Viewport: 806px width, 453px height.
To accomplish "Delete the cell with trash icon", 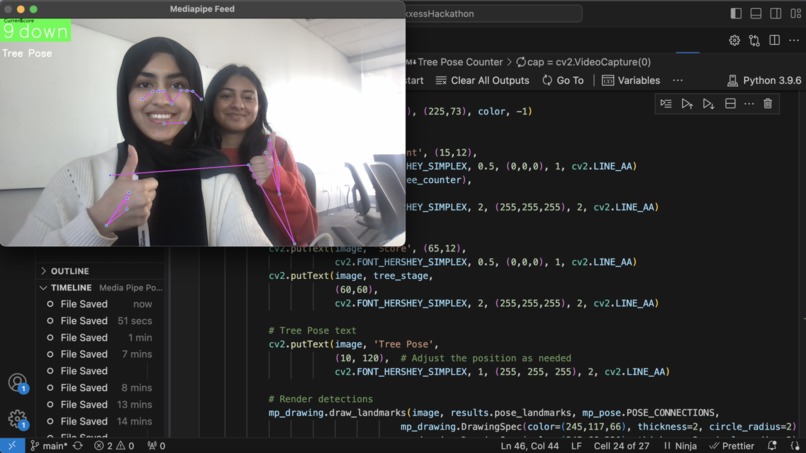I will (767, 104).
